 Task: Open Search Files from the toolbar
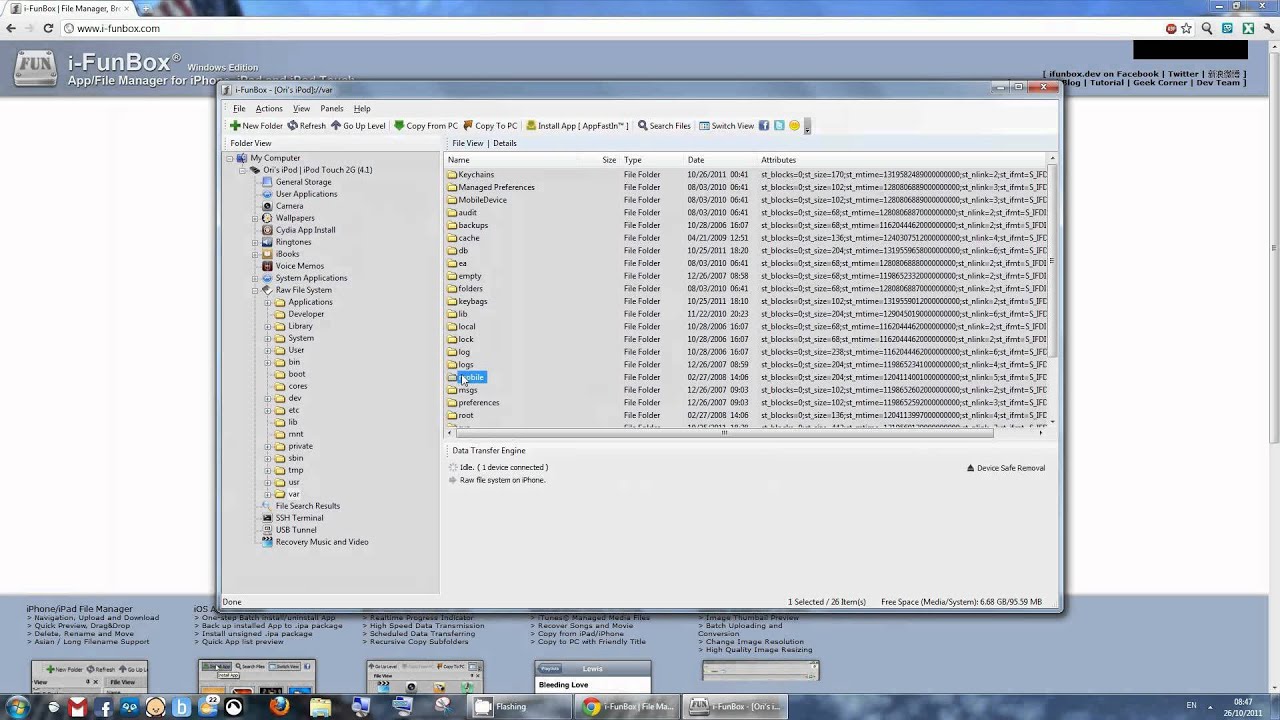click(664, 126)
